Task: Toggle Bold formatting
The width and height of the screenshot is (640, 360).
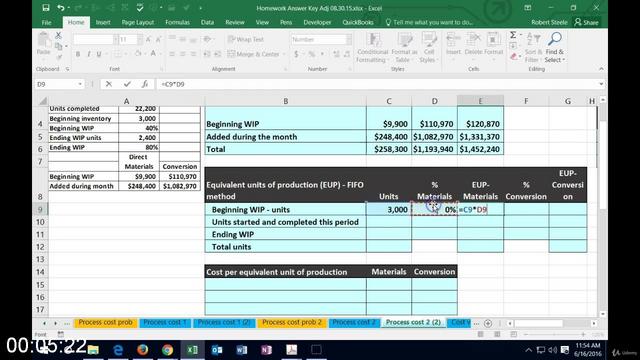Action: [x=78, y=54]
